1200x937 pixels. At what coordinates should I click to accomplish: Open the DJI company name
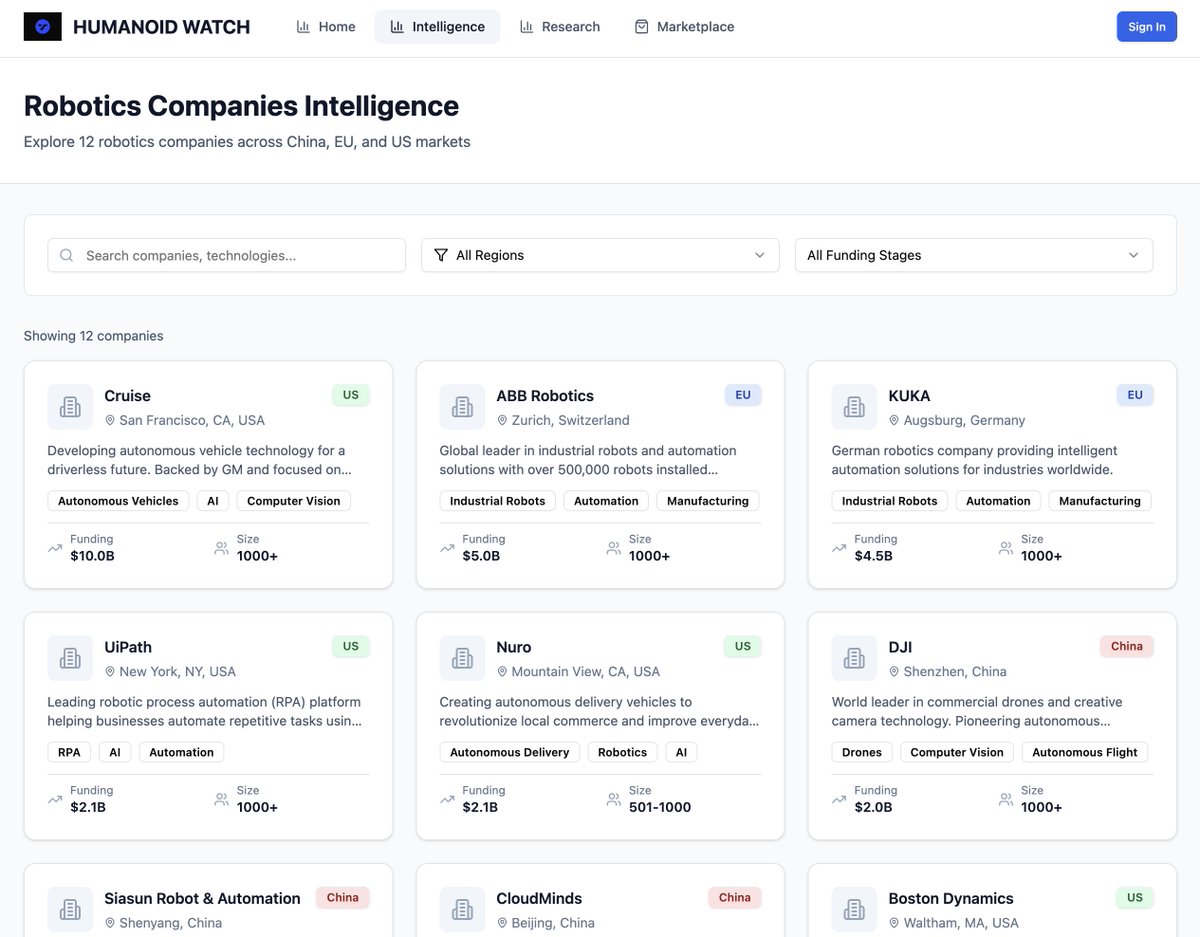(x=900, y=647)
